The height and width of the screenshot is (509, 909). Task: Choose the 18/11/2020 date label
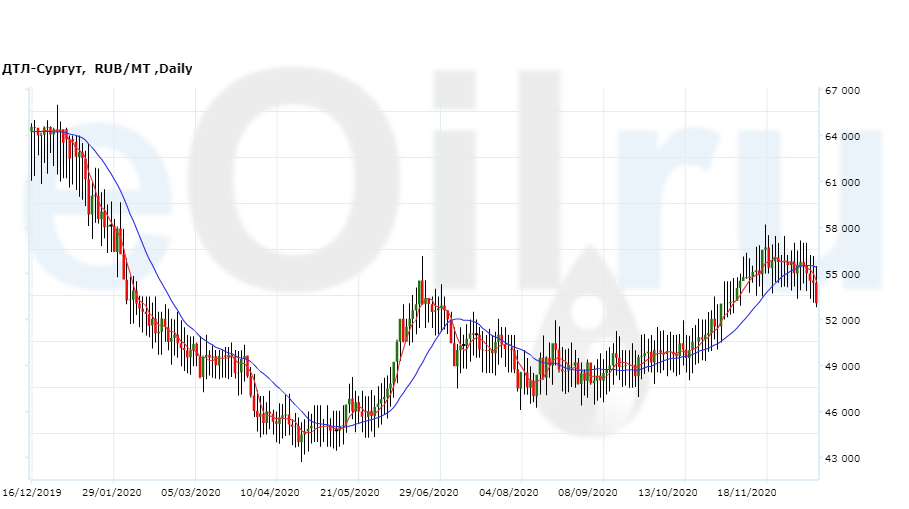pos(747,492)
